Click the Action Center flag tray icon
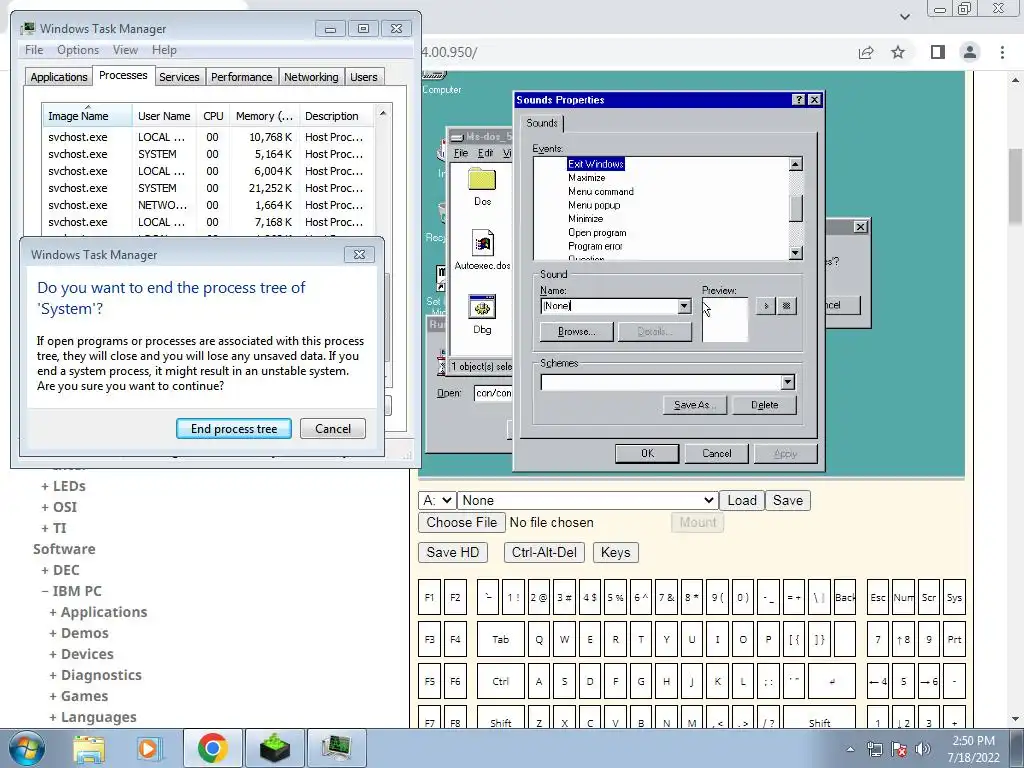 pos(899,749)
